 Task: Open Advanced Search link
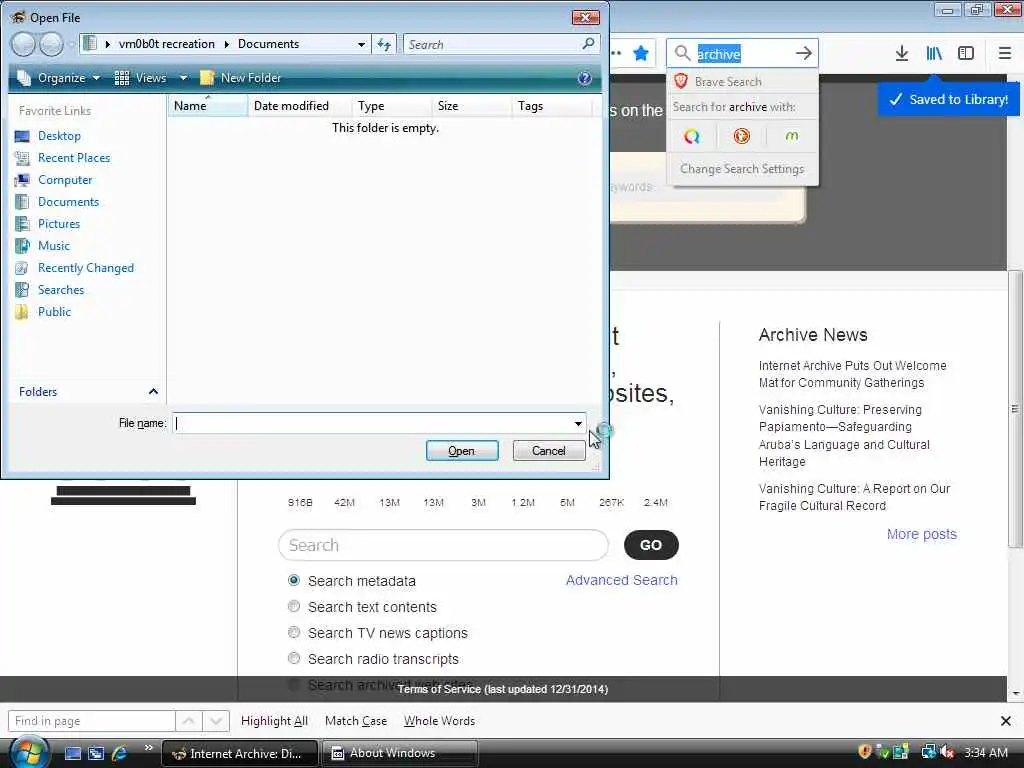point(622,580)
